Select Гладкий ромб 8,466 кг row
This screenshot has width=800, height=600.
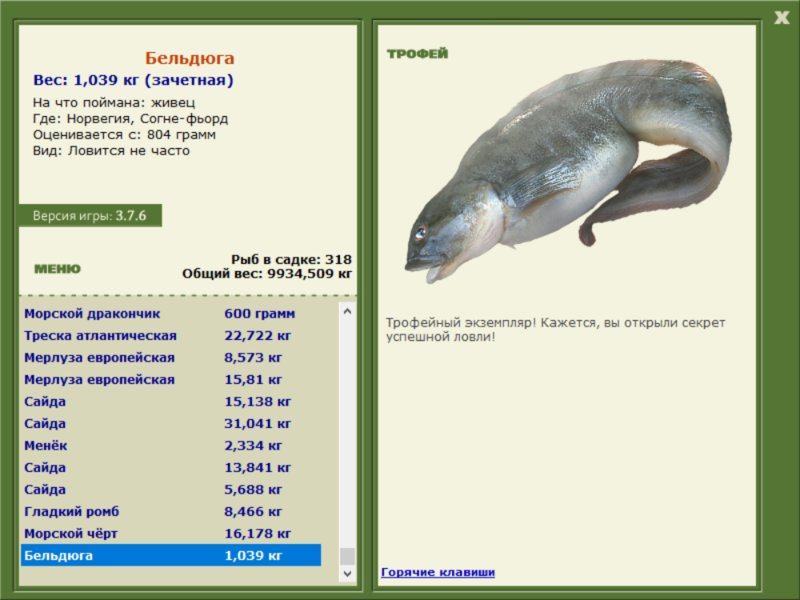171,511
